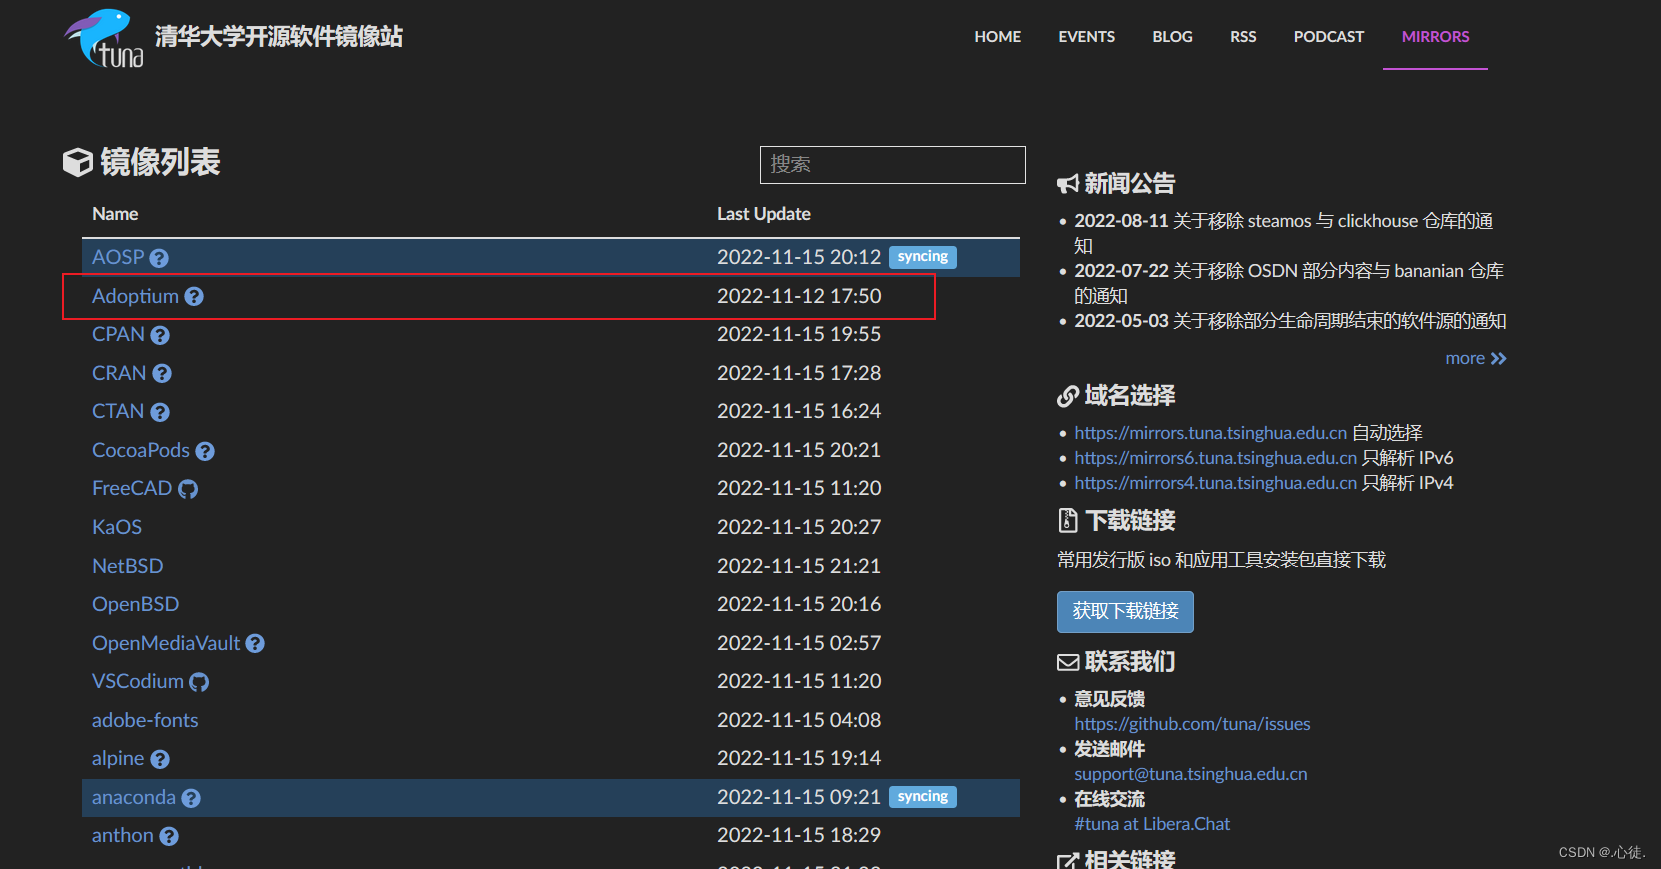Open the FreeCAD mirror link
The image size is (1661, 869).
[132, 488]
